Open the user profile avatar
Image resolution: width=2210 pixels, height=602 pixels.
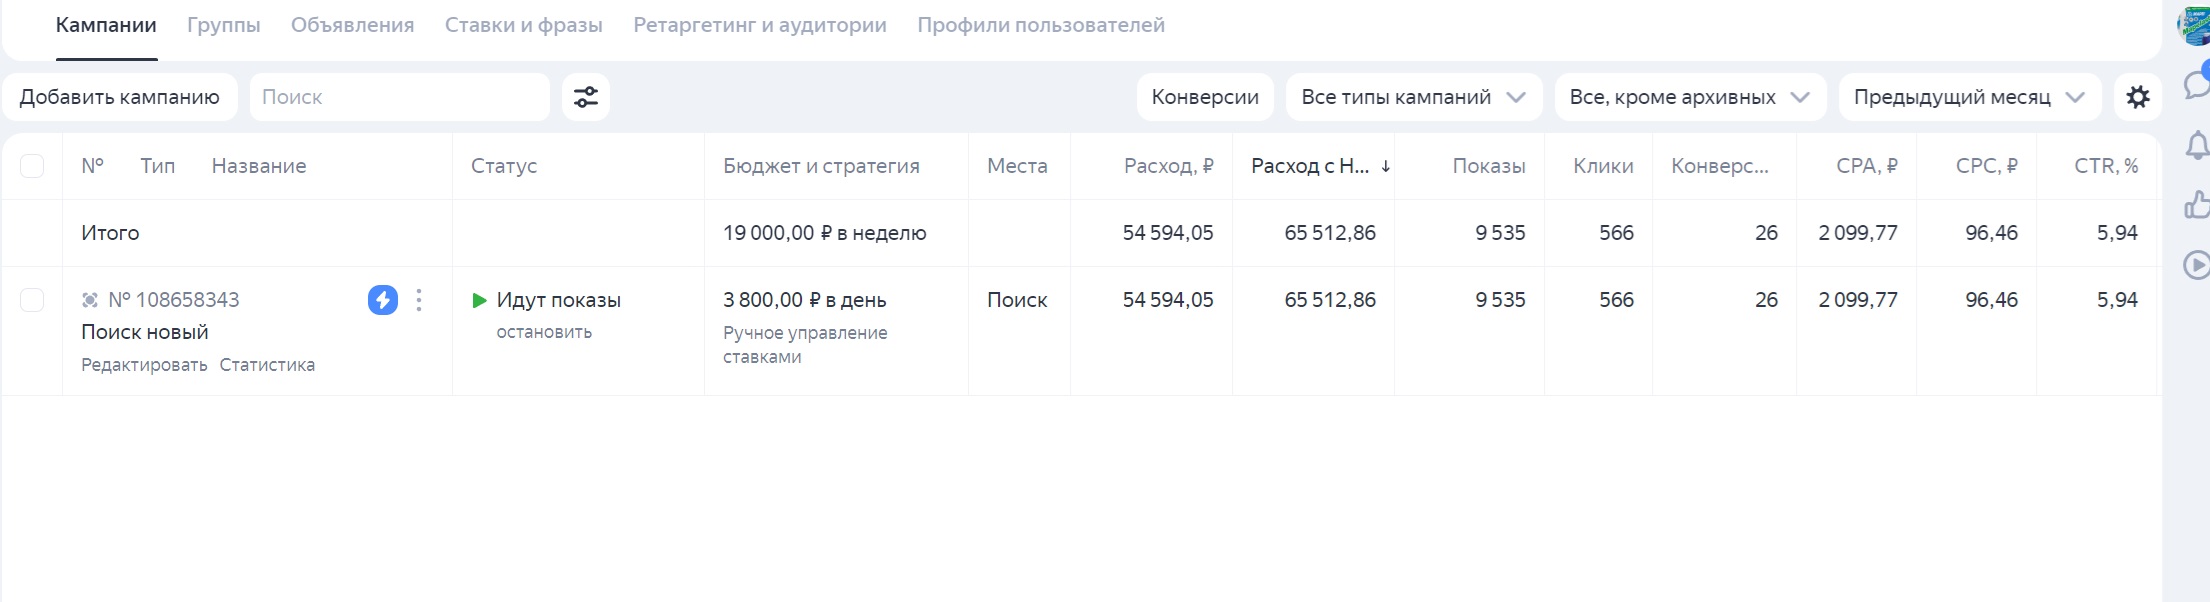coord(2194,25)
